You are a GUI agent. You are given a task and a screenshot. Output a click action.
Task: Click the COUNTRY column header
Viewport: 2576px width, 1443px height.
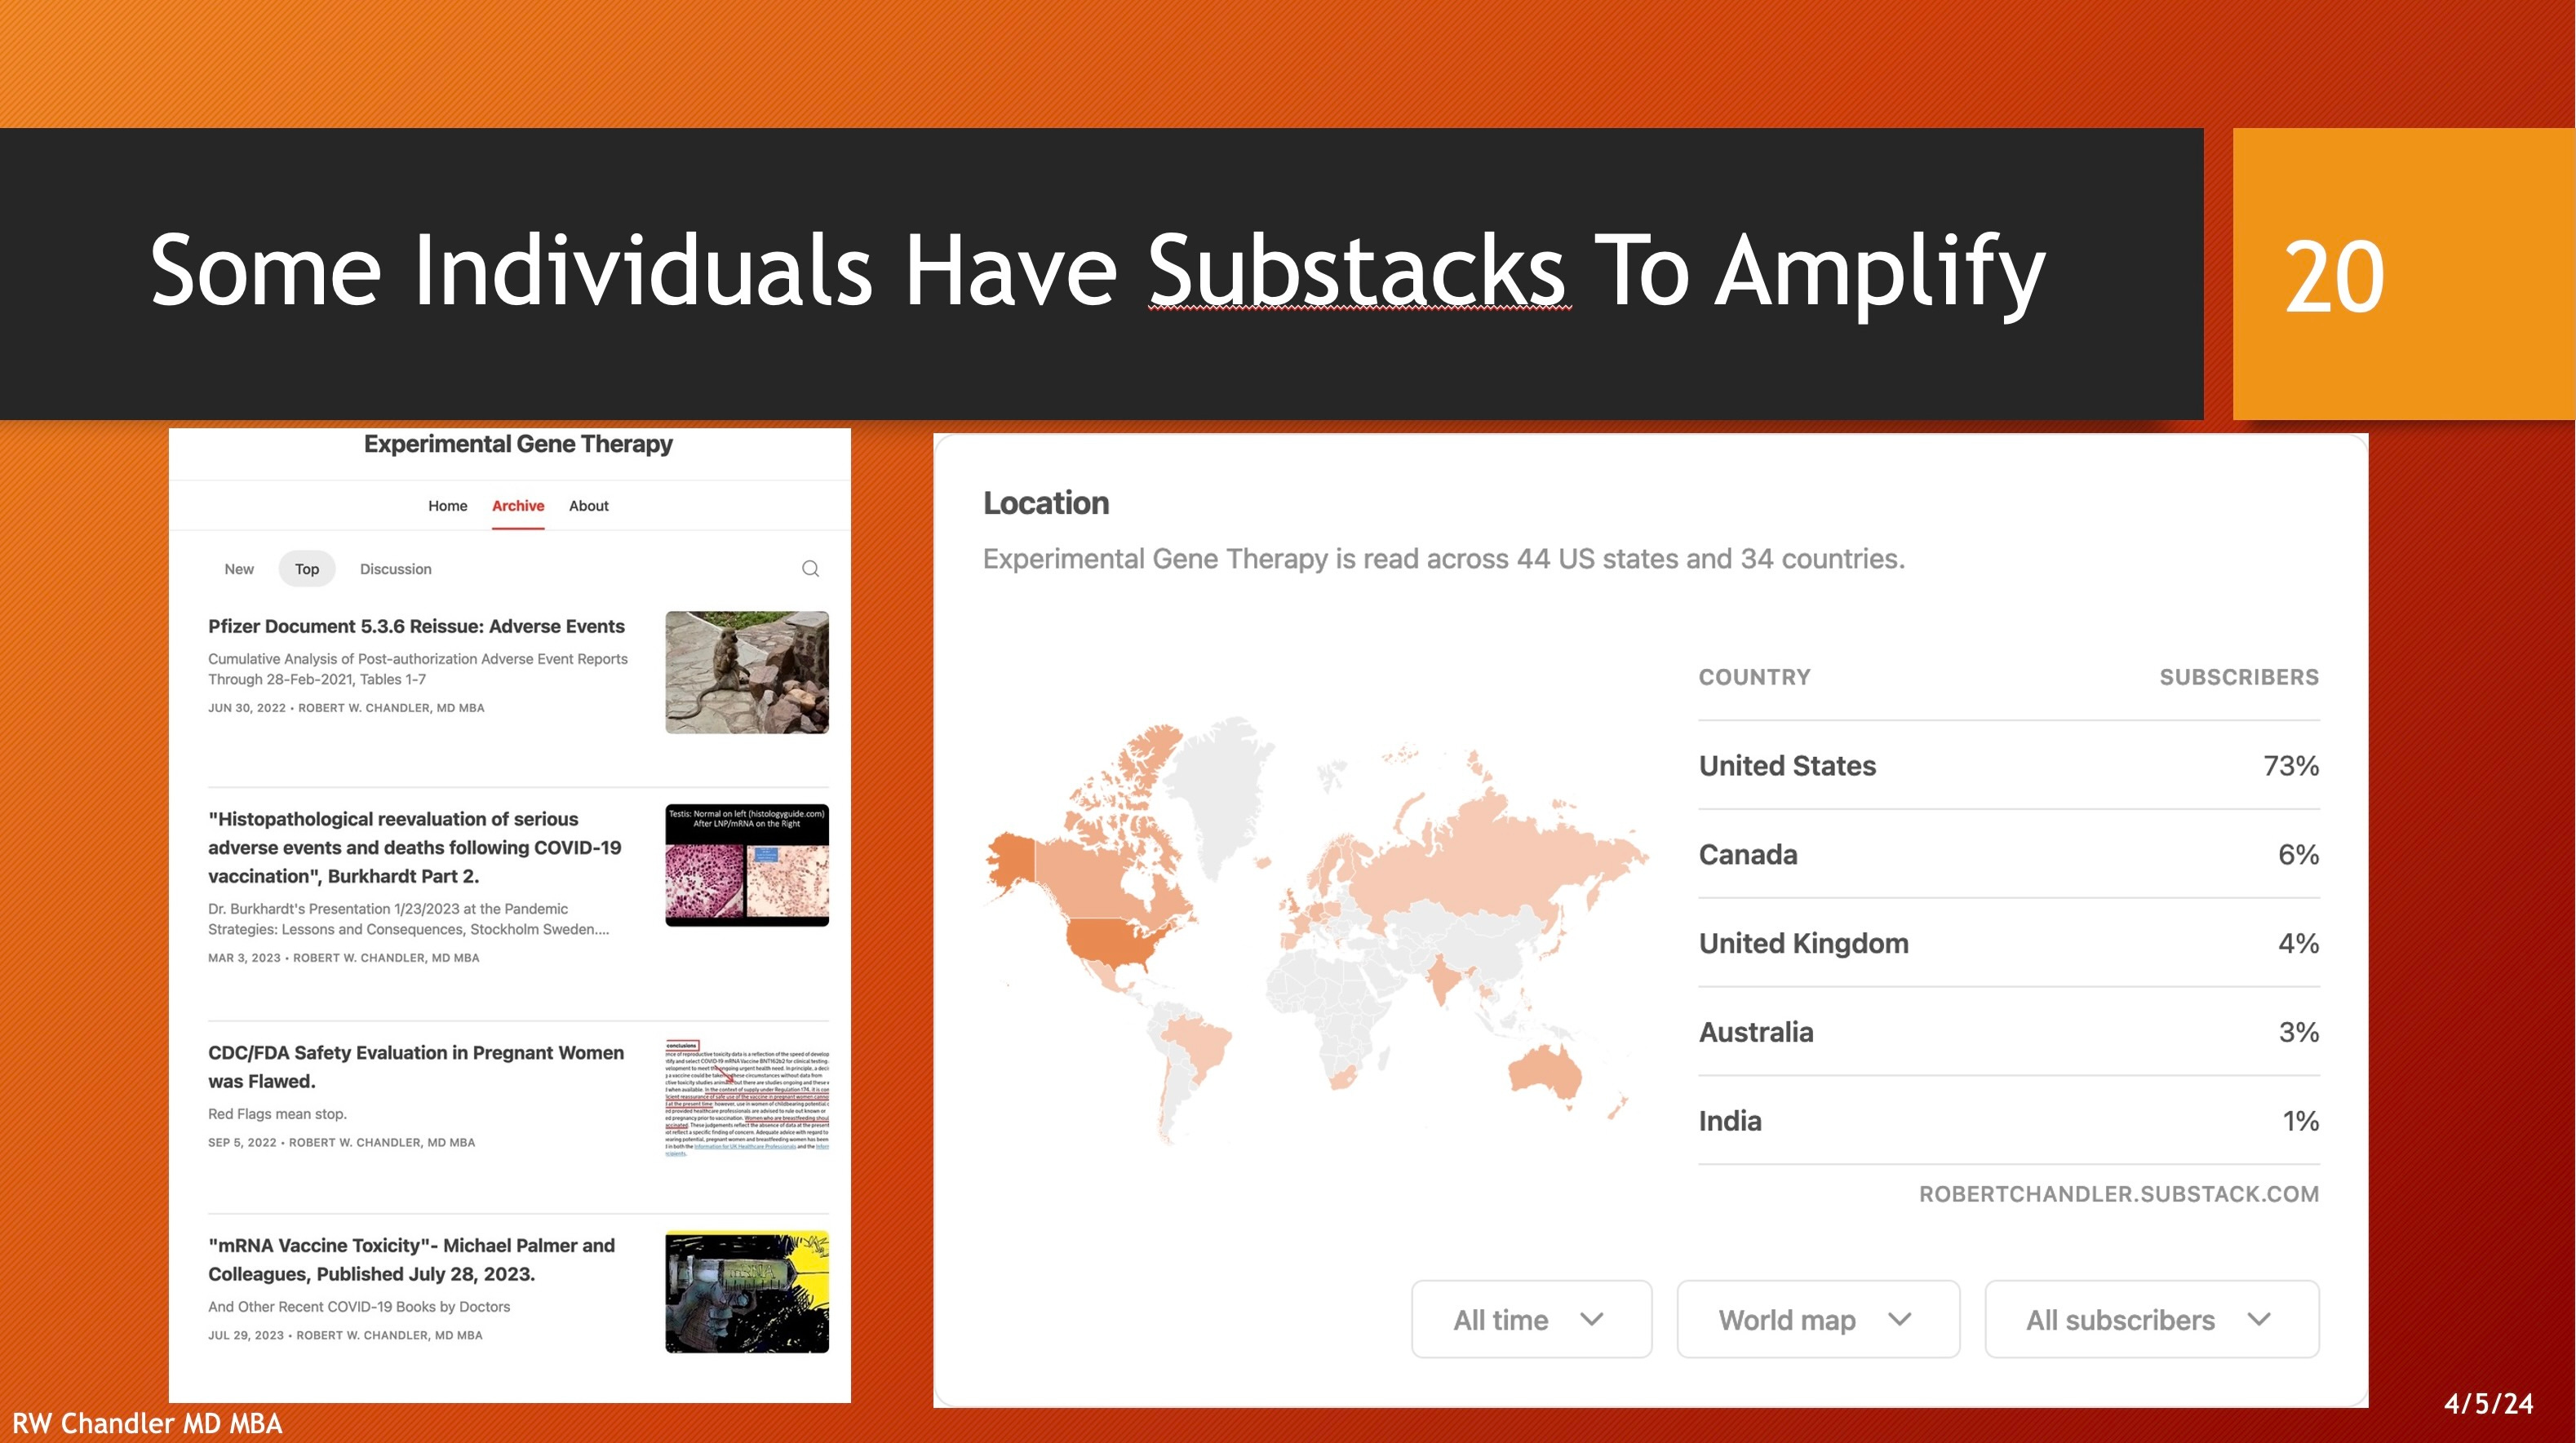1754,677
